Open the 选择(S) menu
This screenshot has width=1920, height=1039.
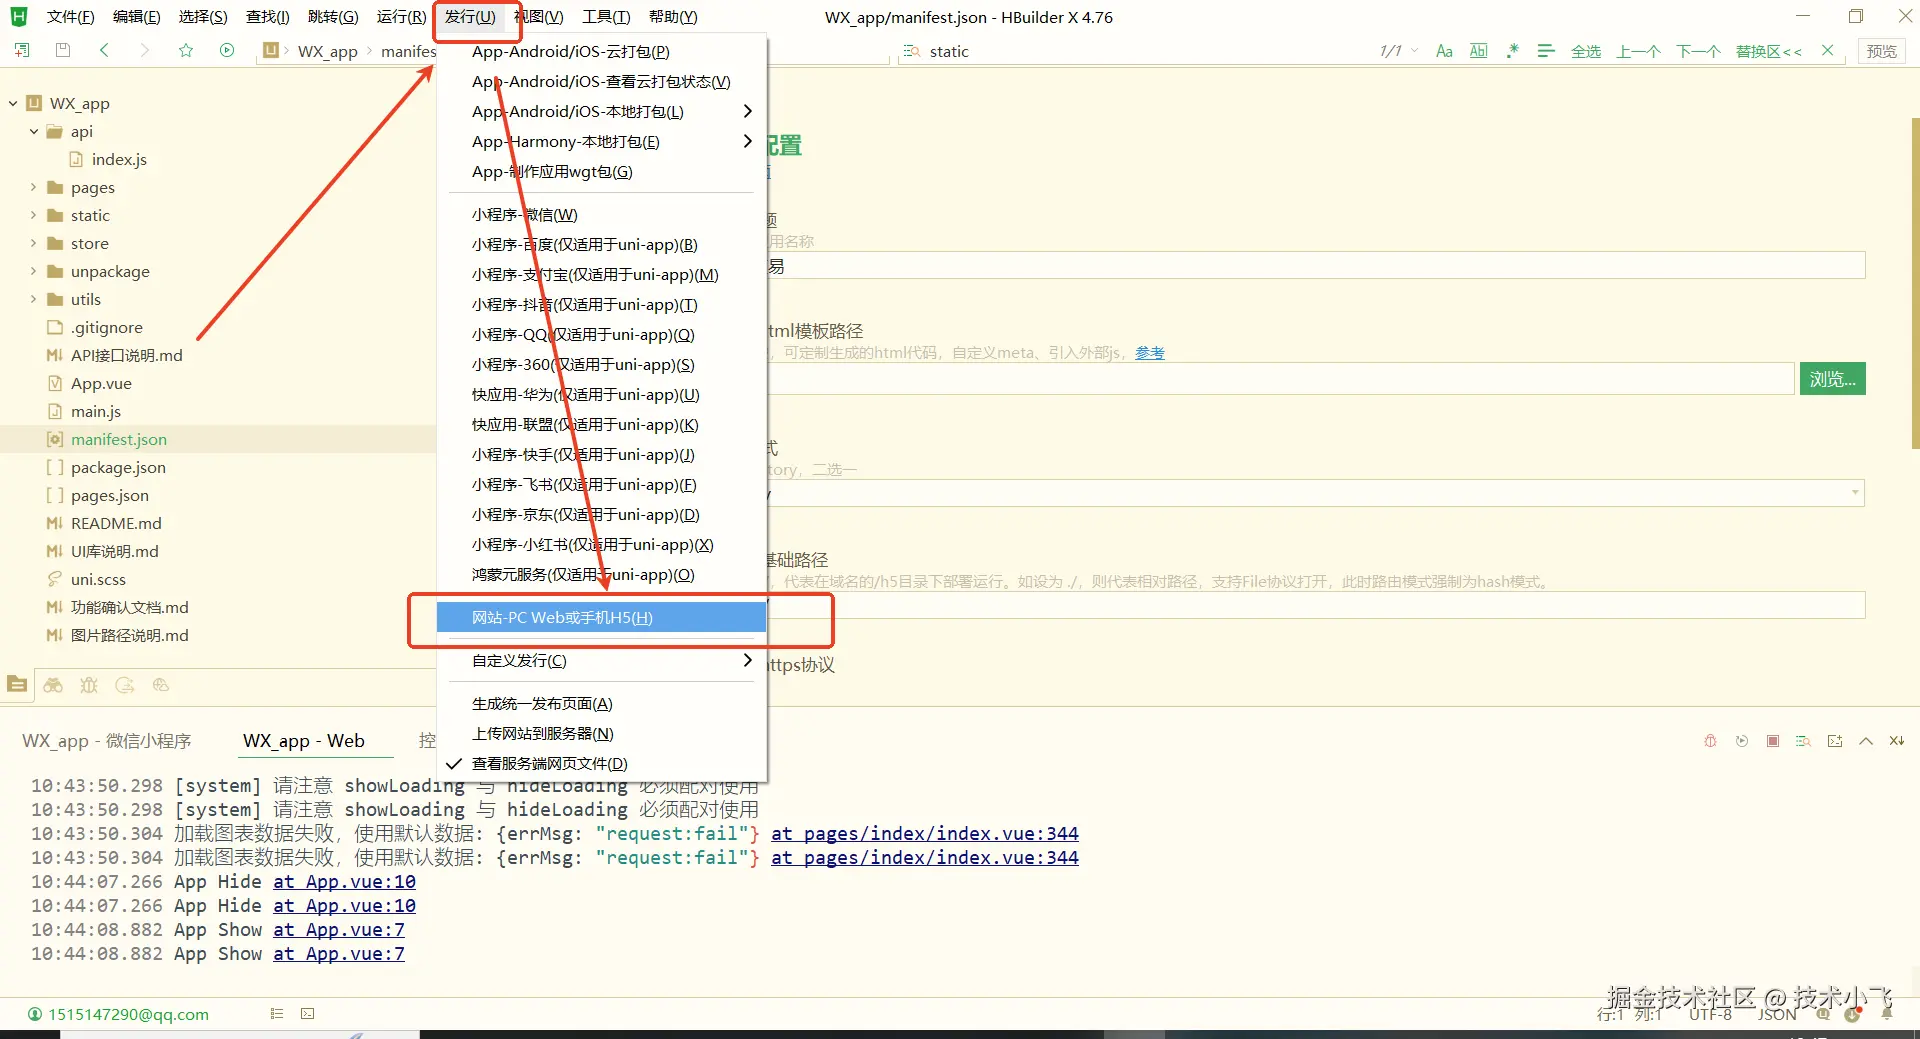point(203,17)
